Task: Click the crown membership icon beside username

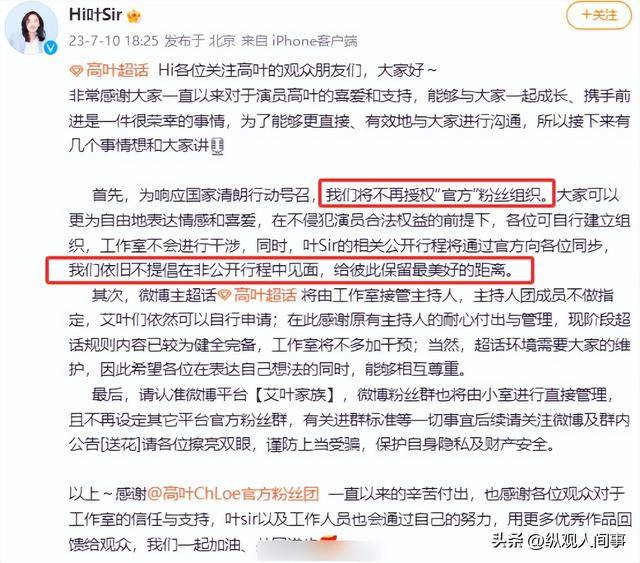Action: [x=134, y=16]
